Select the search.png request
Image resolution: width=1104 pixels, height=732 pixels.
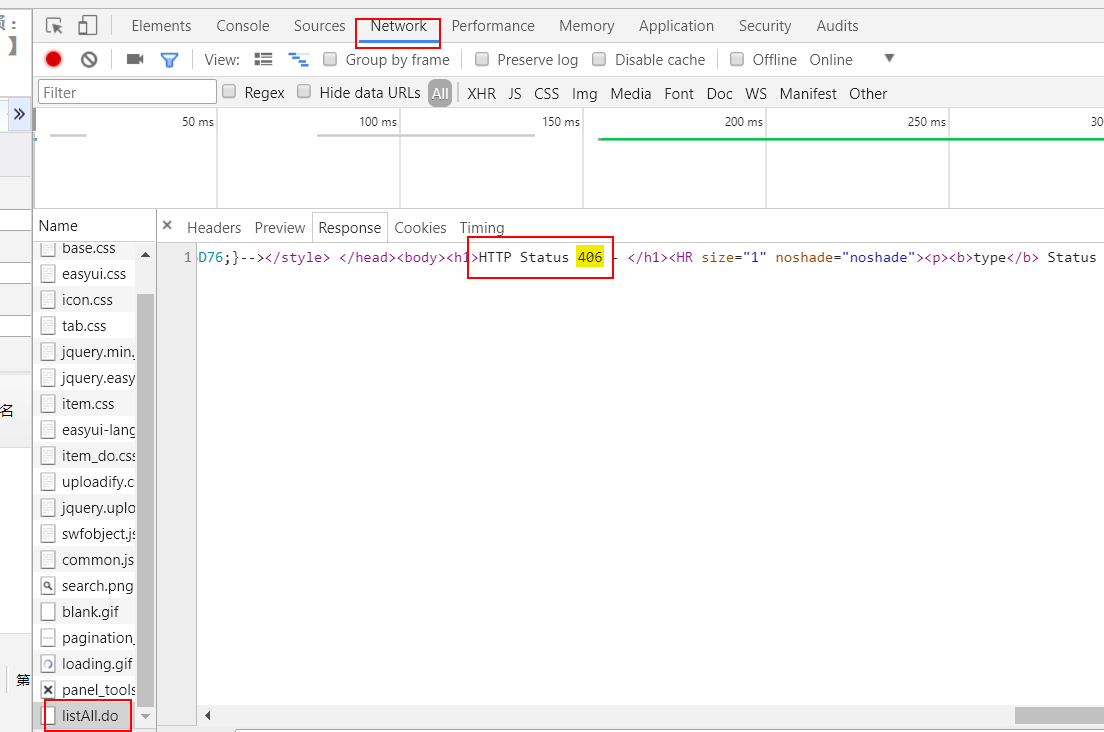85,586
